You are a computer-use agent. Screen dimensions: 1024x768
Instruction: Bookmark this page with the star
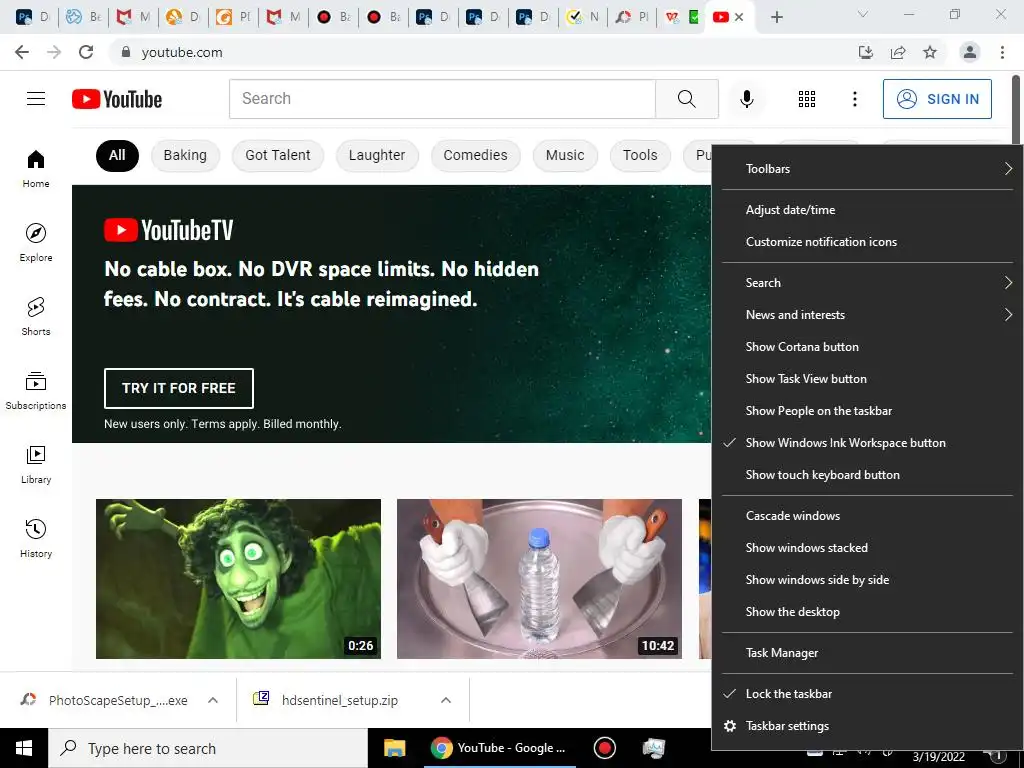[930, 52]
